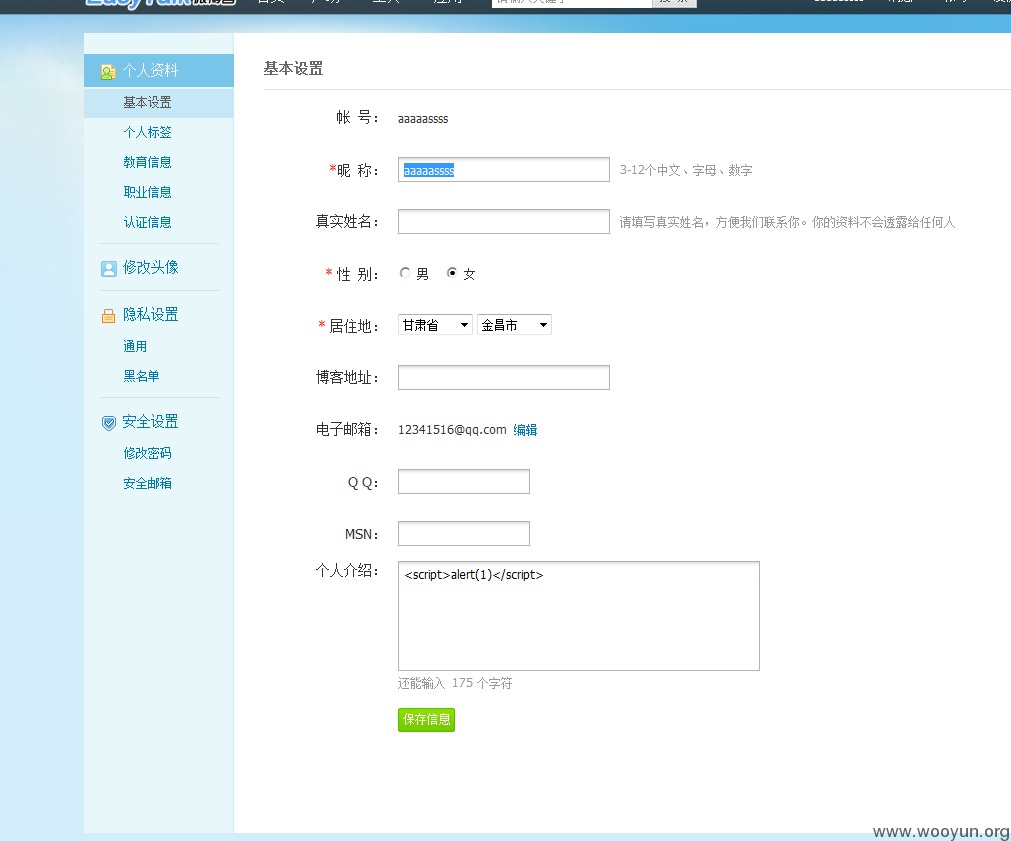Click the 博客地址 blog address field
Image resolution: width=1011 pixels, height=841 pixels.
504,377
